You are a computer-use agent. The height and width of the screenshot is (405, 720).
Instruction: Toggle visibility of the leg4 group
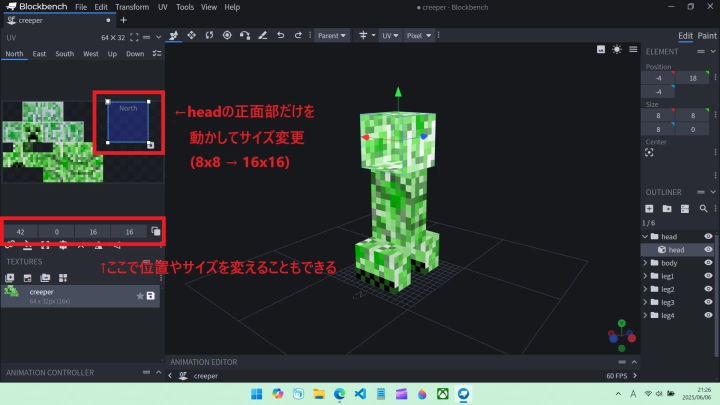[x=708, y=315]
